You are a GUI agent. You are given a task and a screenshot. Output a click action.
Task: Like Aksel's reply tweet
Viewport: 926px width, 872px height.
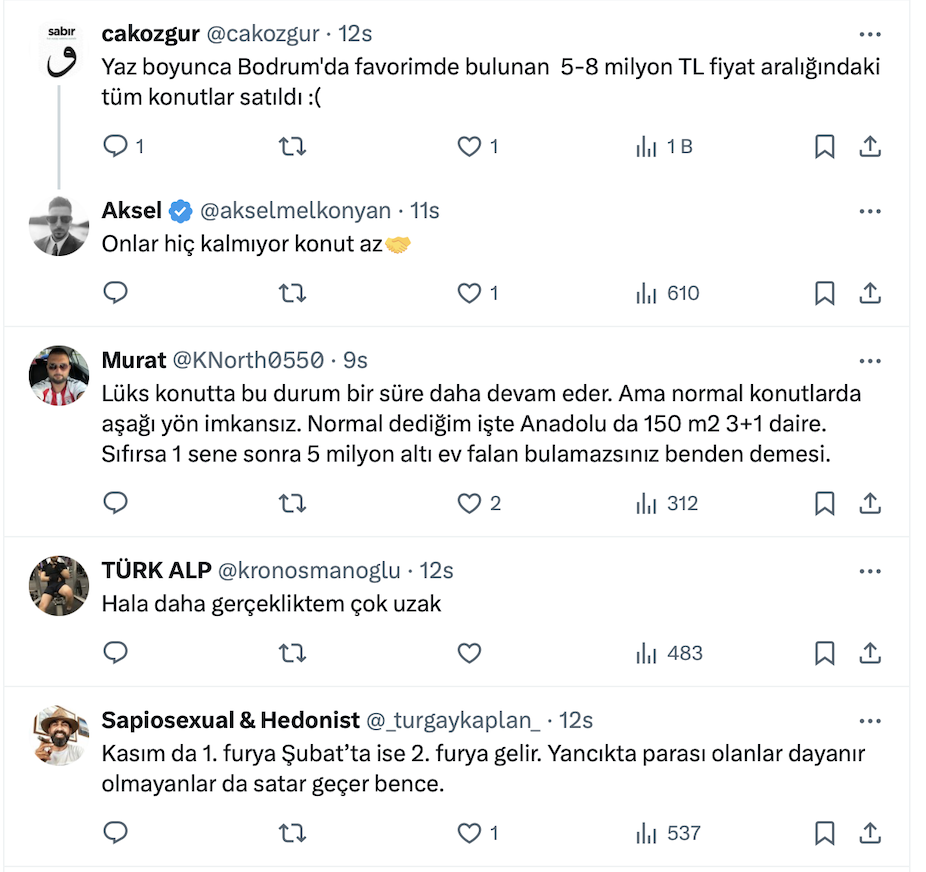(x=469, y=293)
